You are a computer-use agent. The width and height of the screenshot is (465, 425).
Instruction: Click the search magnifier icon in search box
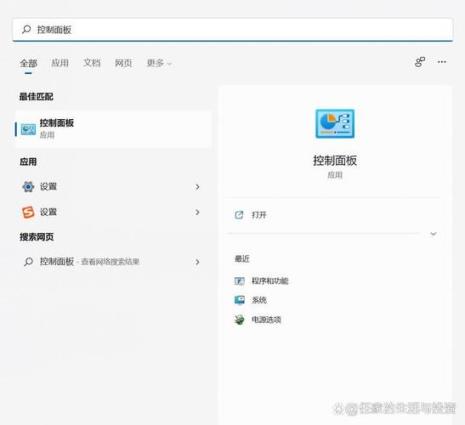26,29
